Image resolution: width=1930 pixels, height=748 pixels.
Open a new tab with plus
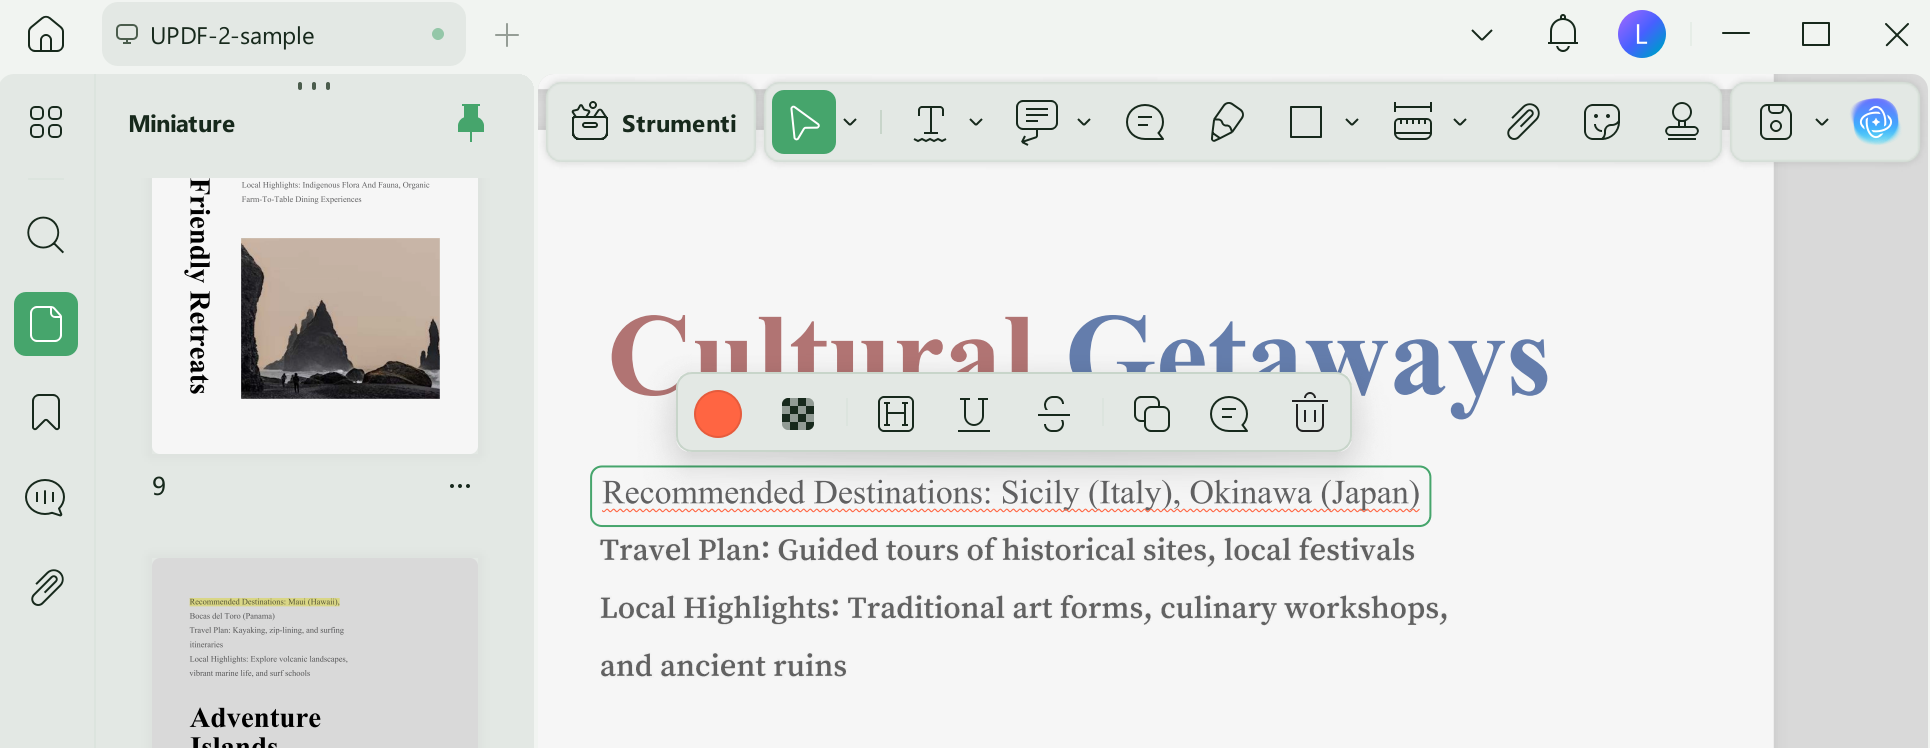507,35
